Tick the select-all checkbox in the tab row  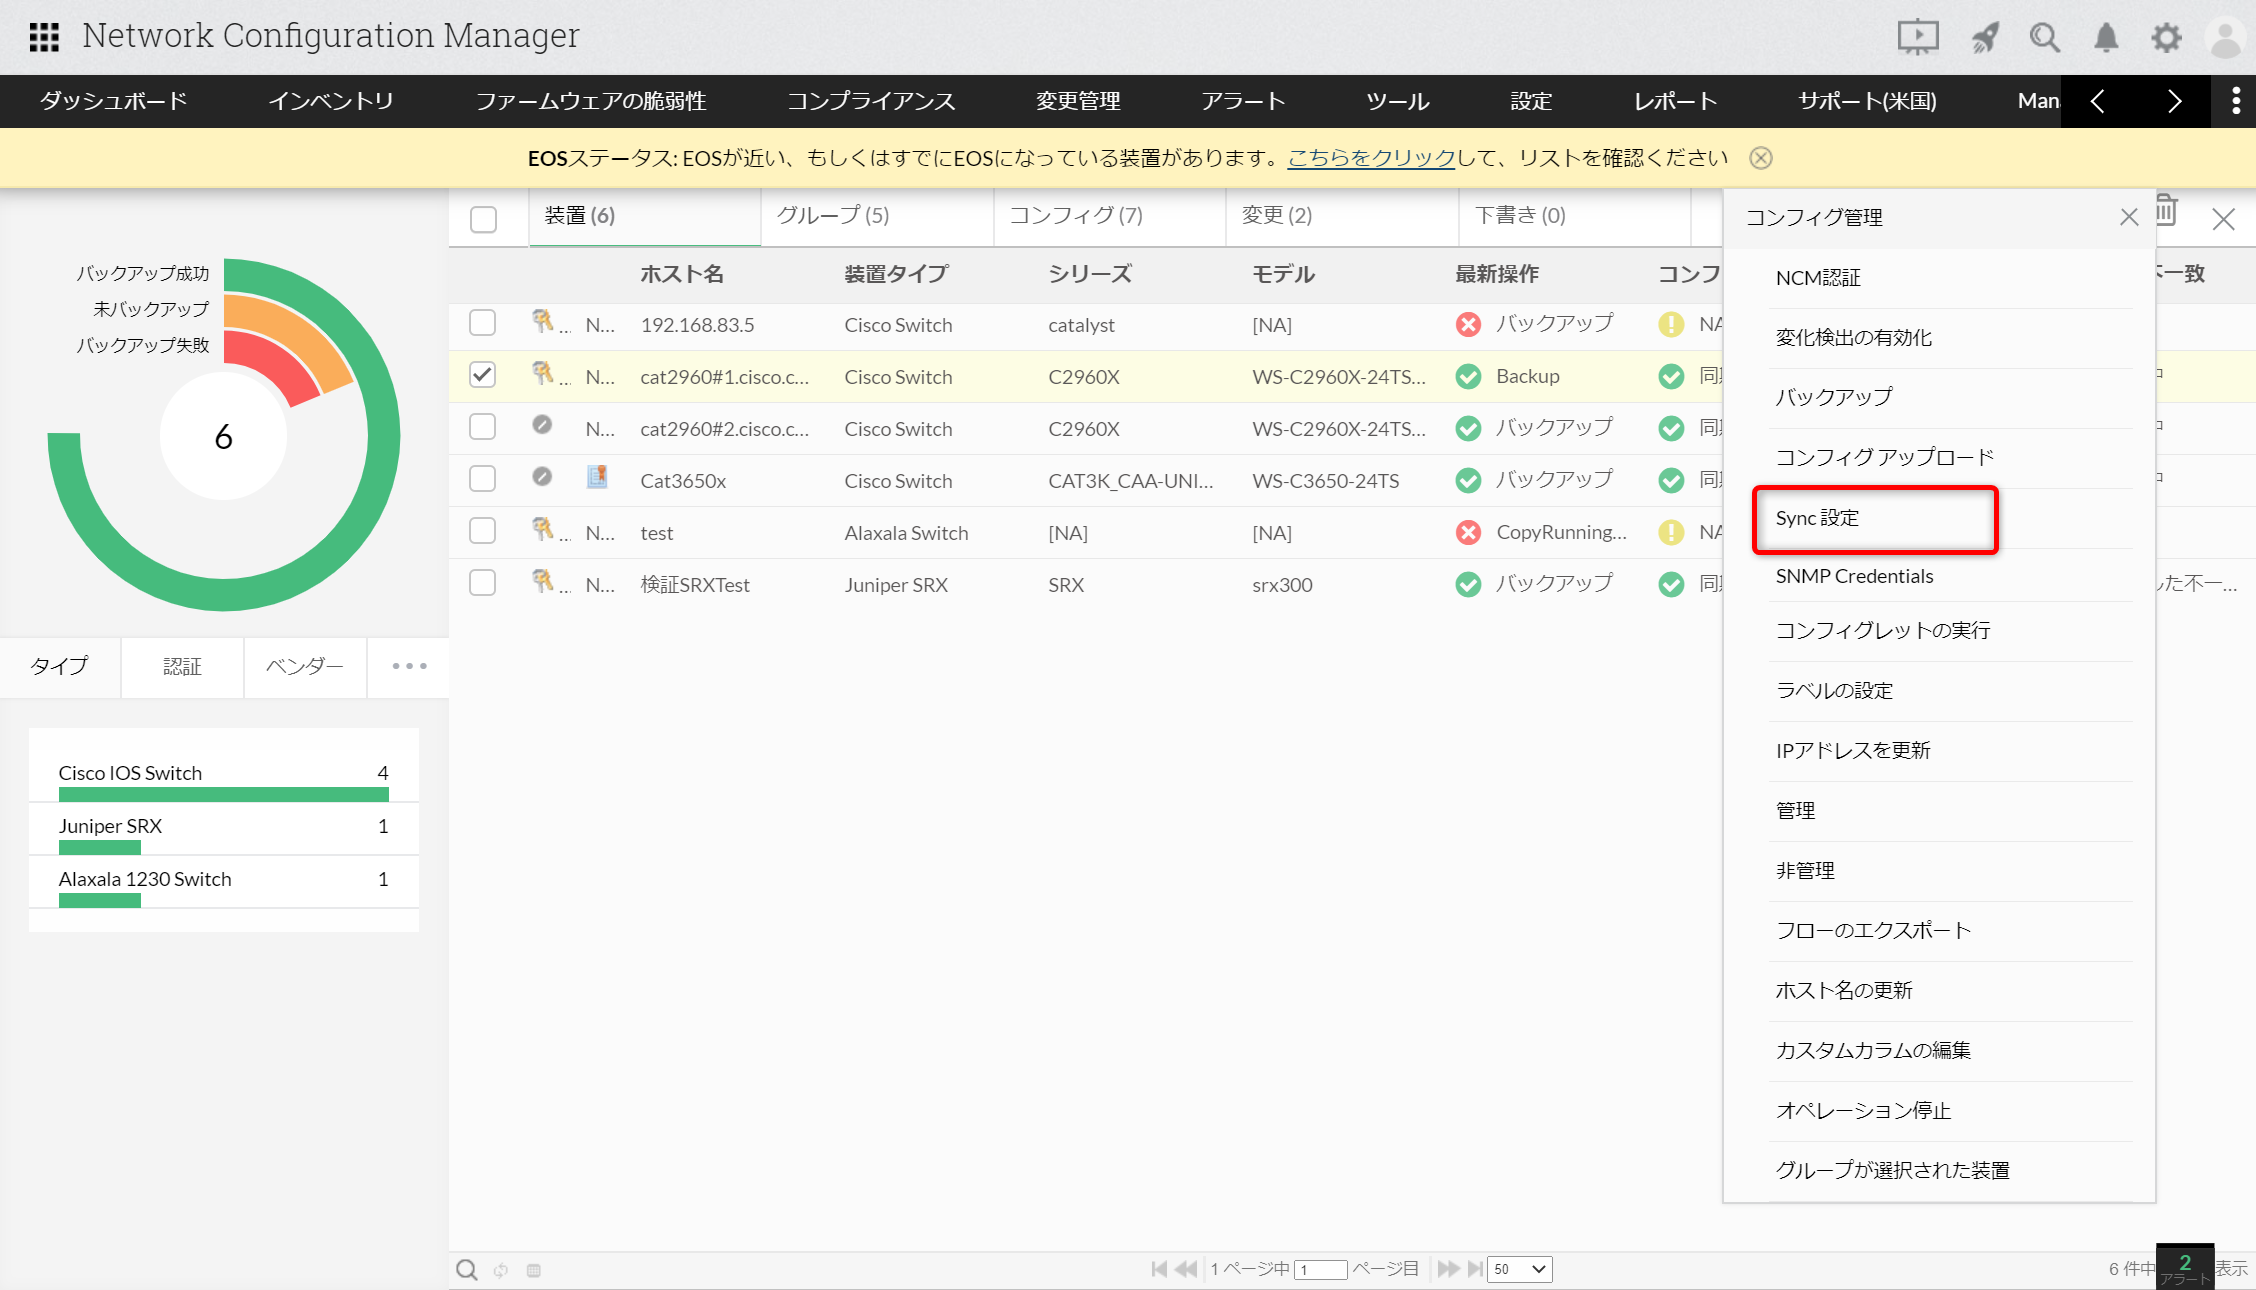click(x=483, y=219)
